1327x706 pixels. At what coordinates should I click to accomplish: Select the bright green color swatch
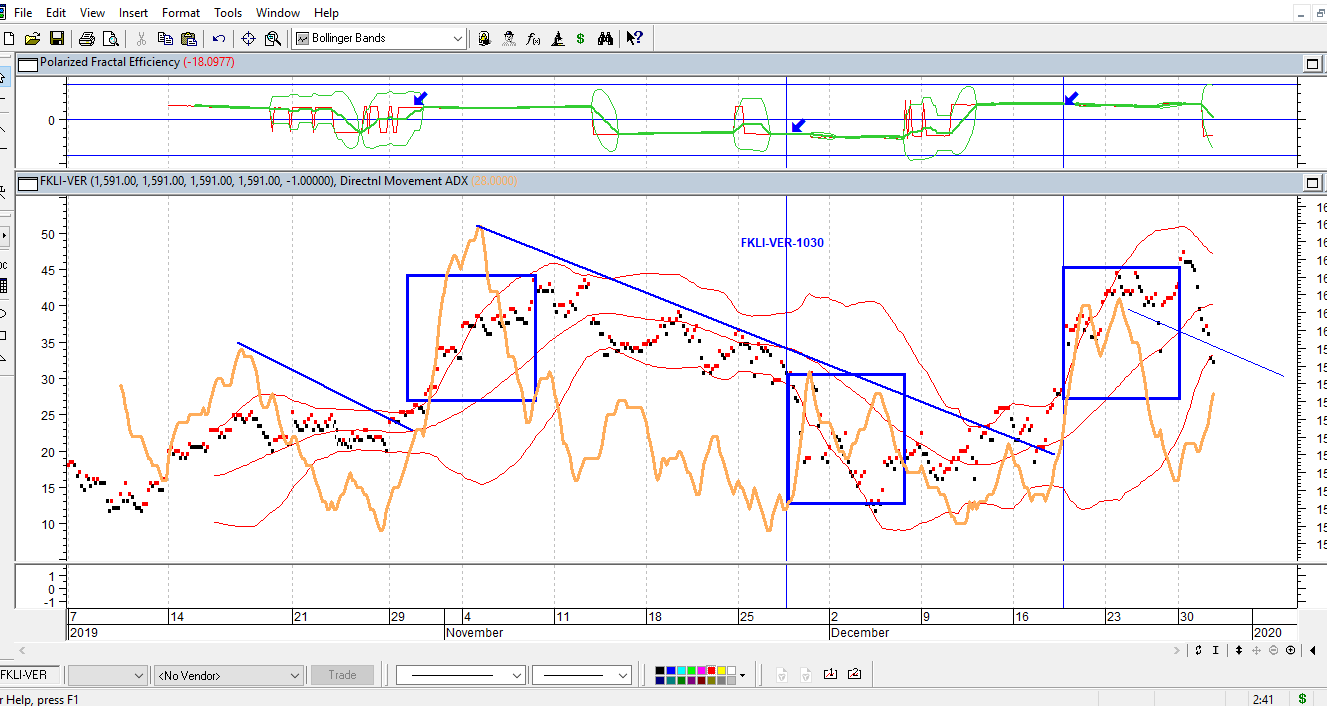(690, 670)
